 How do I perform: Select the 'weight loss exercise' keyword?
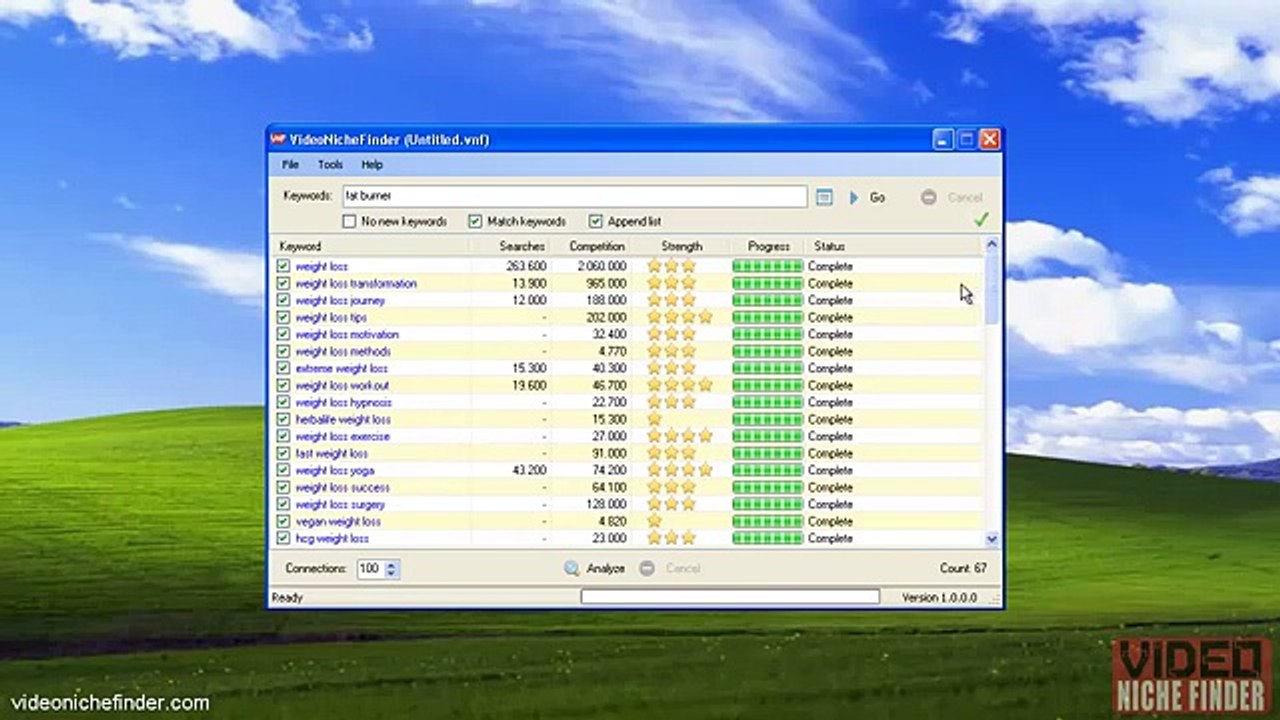(x=343, y=436)
